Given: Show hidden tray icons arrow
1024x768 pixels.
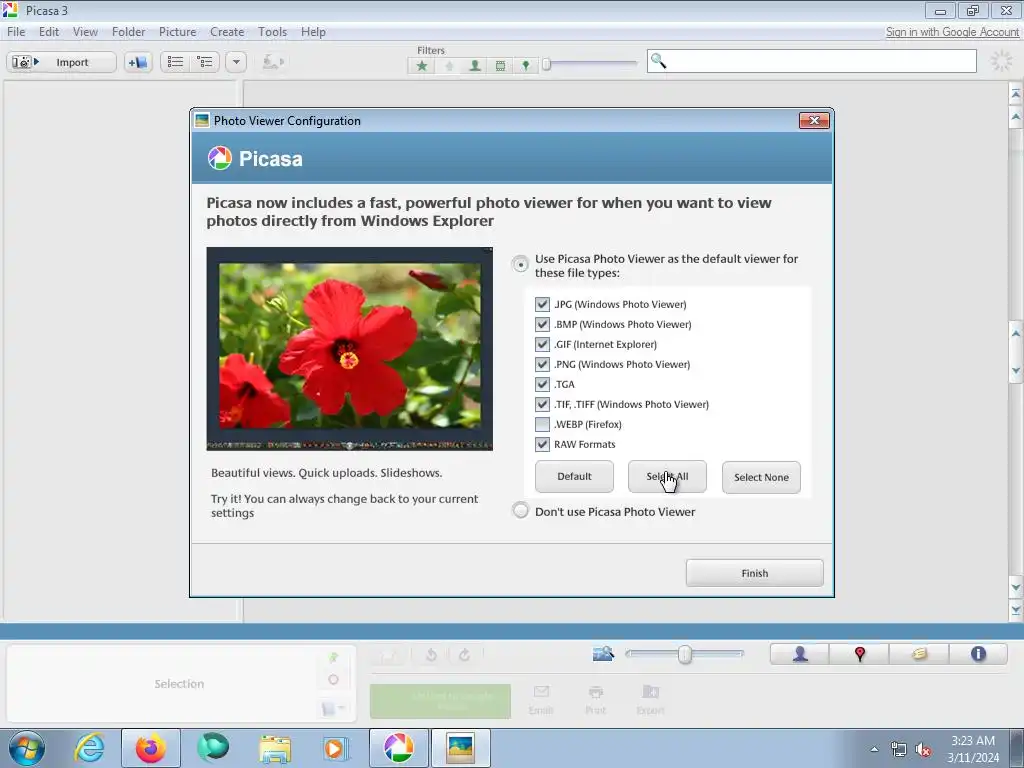Looking at the screenshot, I should click(x=874, y=749).
